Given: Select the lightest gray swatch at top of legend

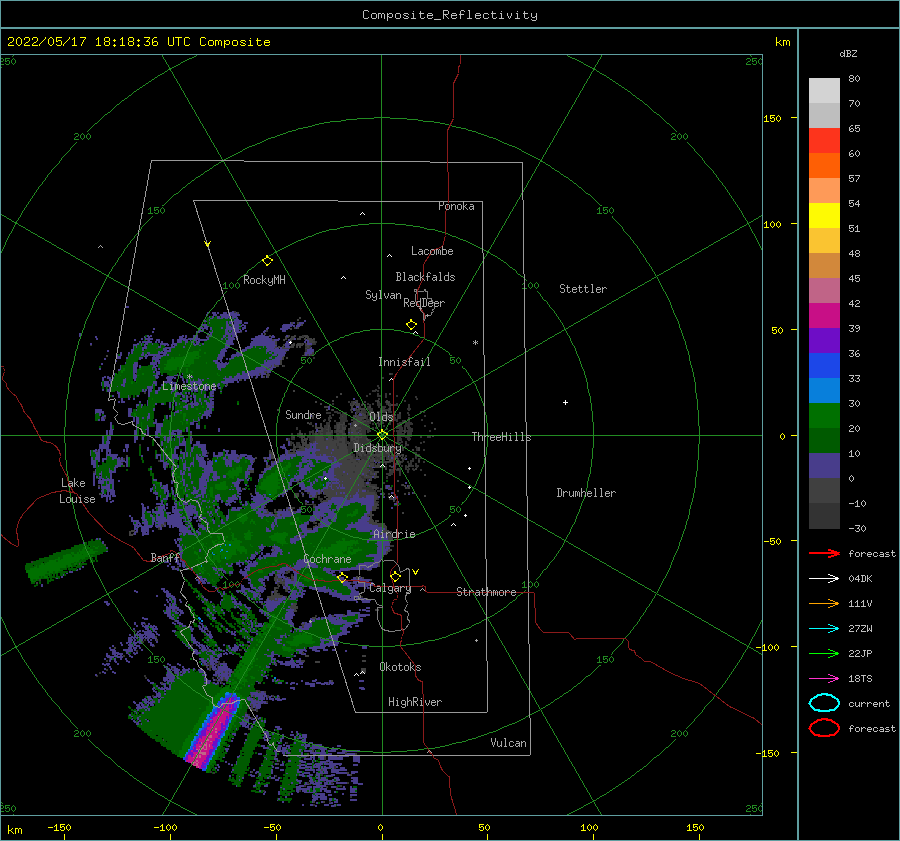Looking at the screenshot, I should tap(824, 91).
